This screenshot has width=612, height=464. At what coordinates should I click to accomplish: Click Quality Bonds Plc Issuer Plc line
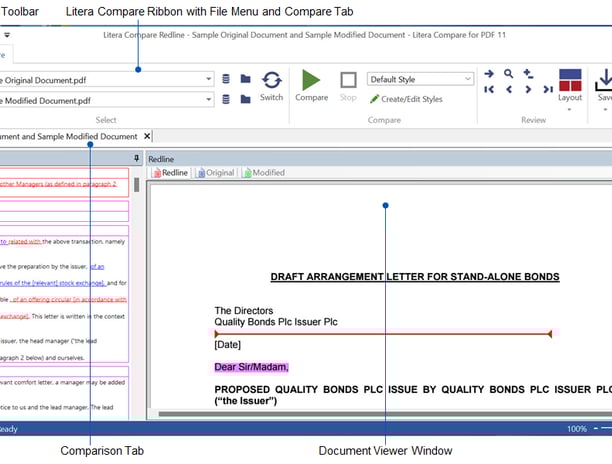pyautogui.click(x=276, y=322)
